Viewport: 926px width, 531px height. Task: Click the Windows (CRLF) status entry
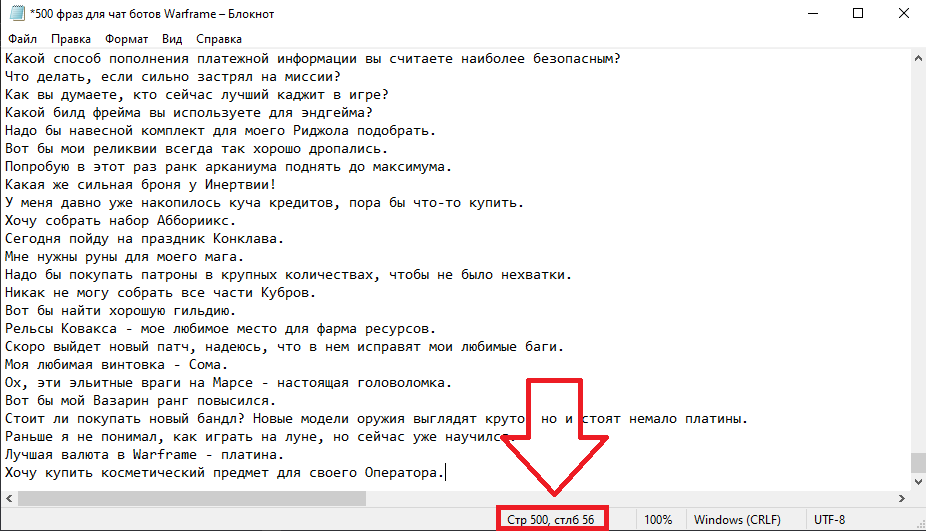[737, 520]
